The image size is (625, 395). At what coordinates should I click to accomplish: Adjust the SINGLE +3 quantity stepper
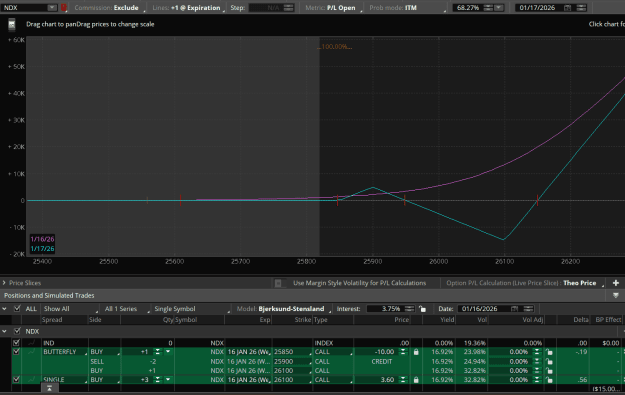tap(158, 379)
